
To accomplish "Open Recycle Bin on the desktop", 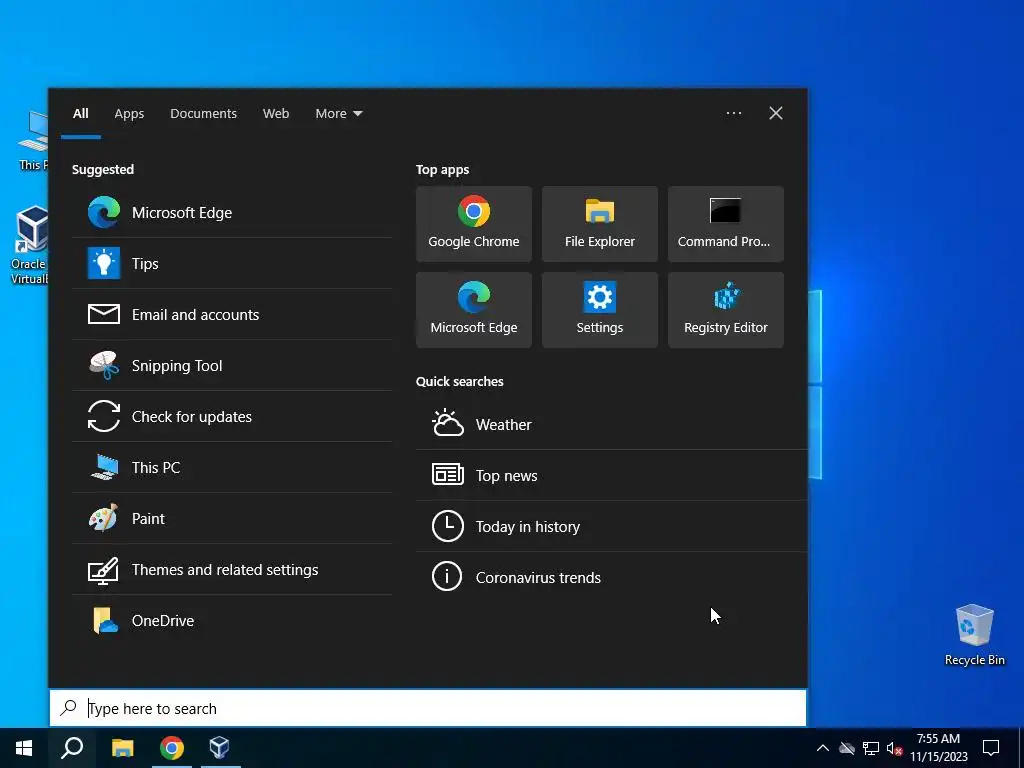I will [974, 635].
